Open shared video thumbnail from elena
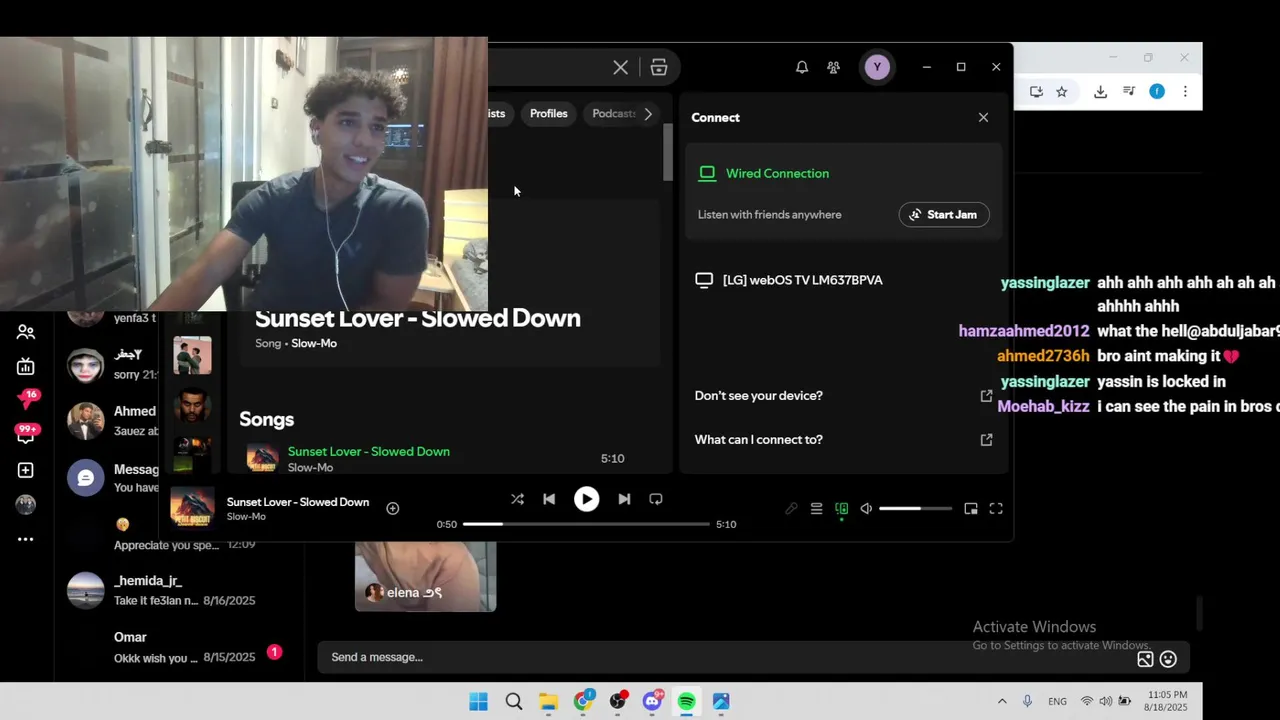 426,576
